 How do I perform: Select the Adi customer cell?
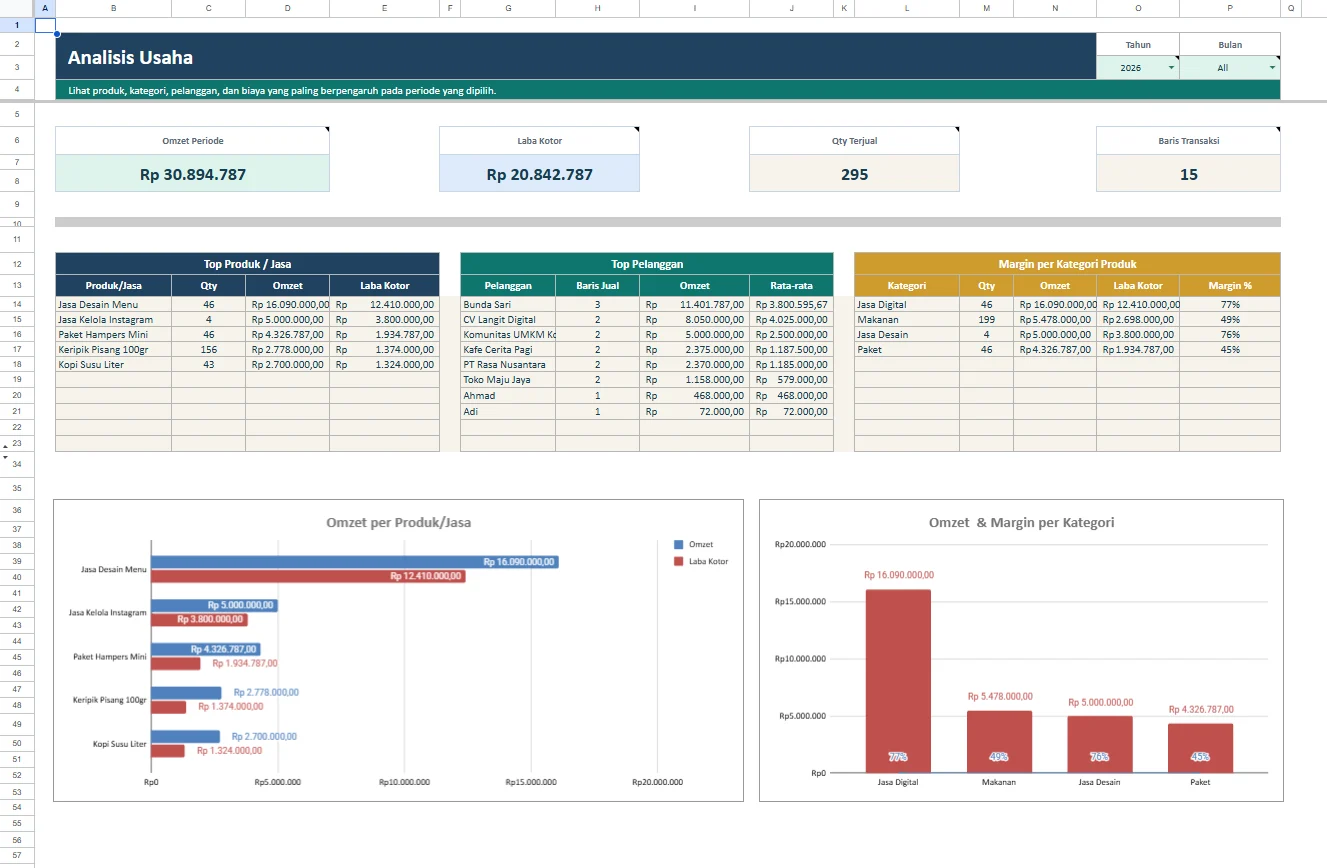click(x=508, y=411)
